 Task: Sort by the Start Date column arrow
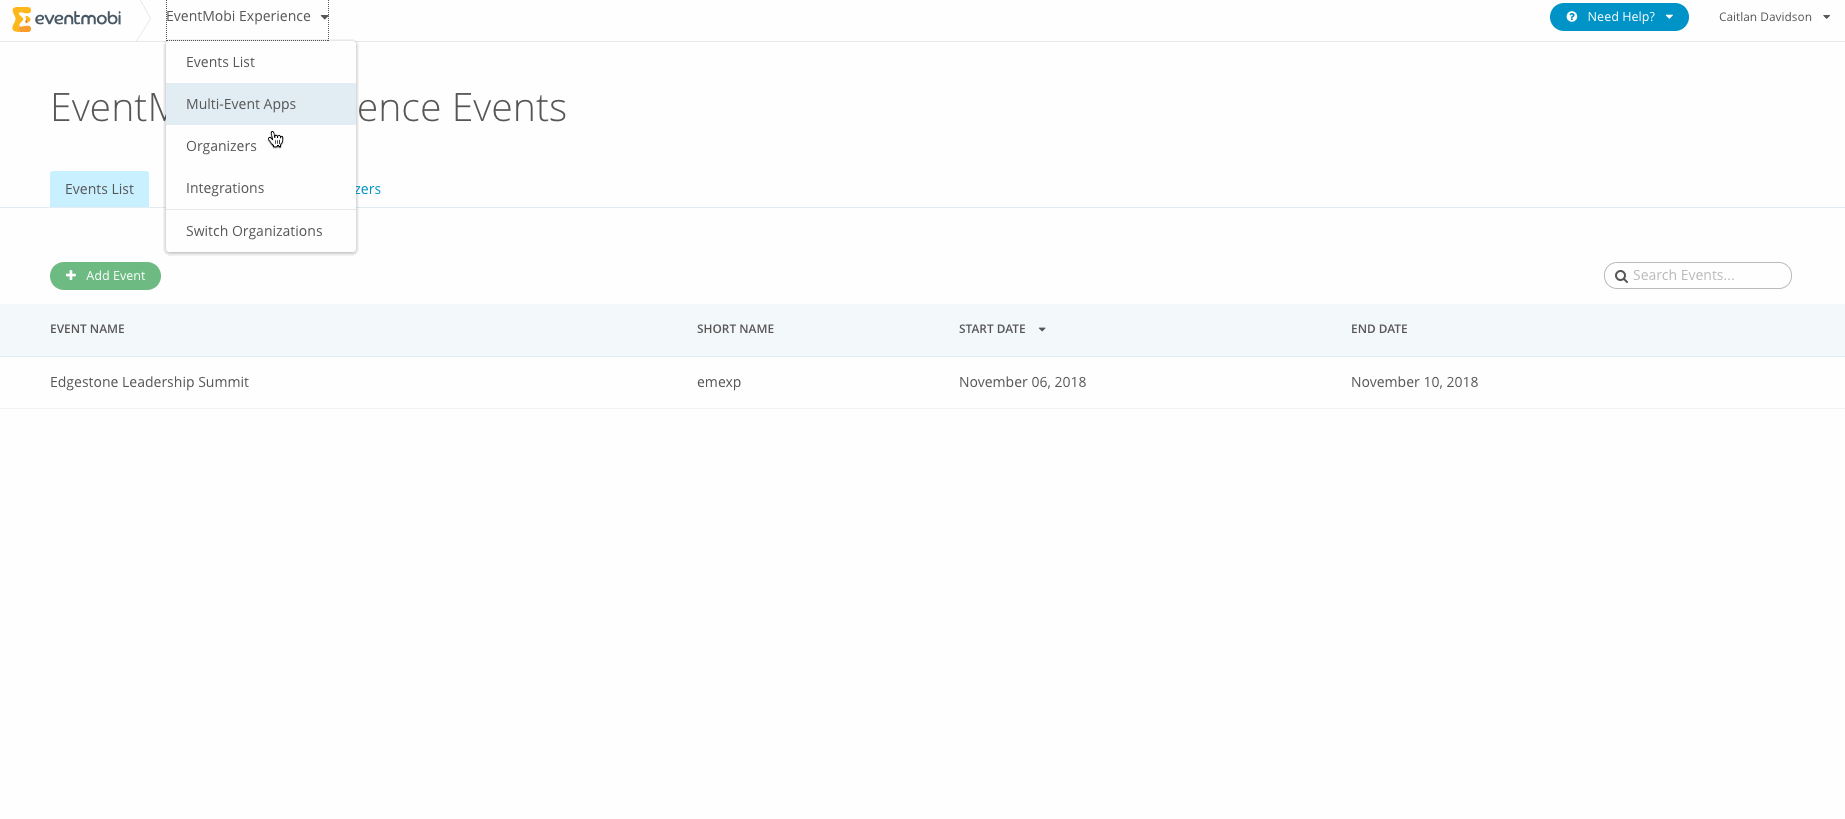coord(1042,329)
